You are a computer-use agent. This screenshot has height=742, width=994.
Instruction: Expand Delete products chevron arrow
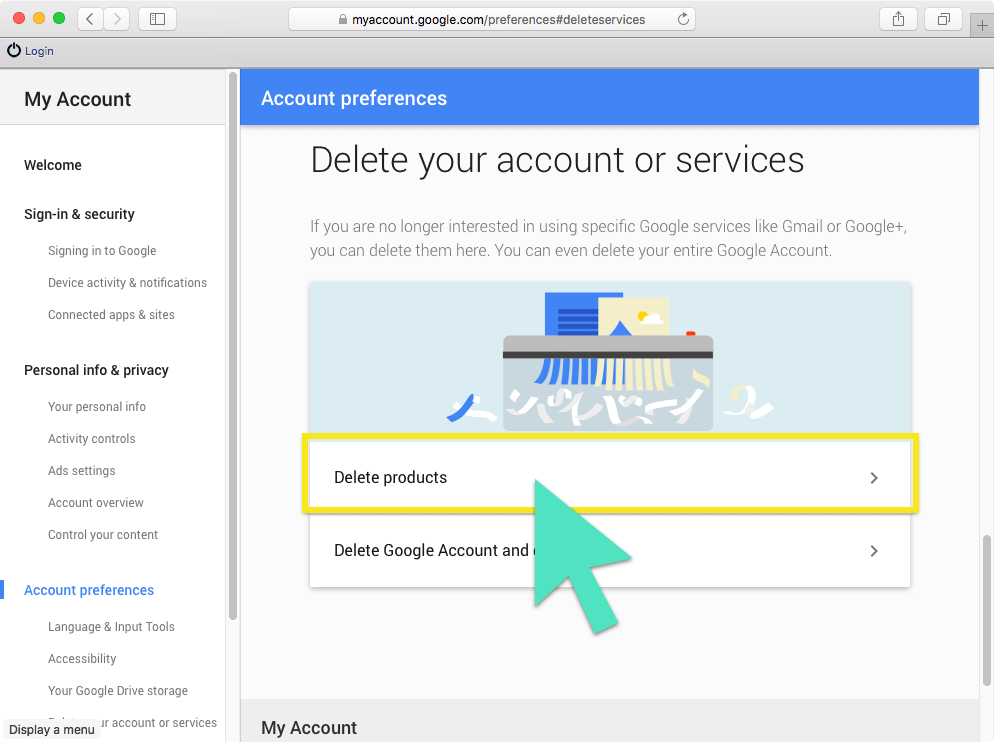874,478
